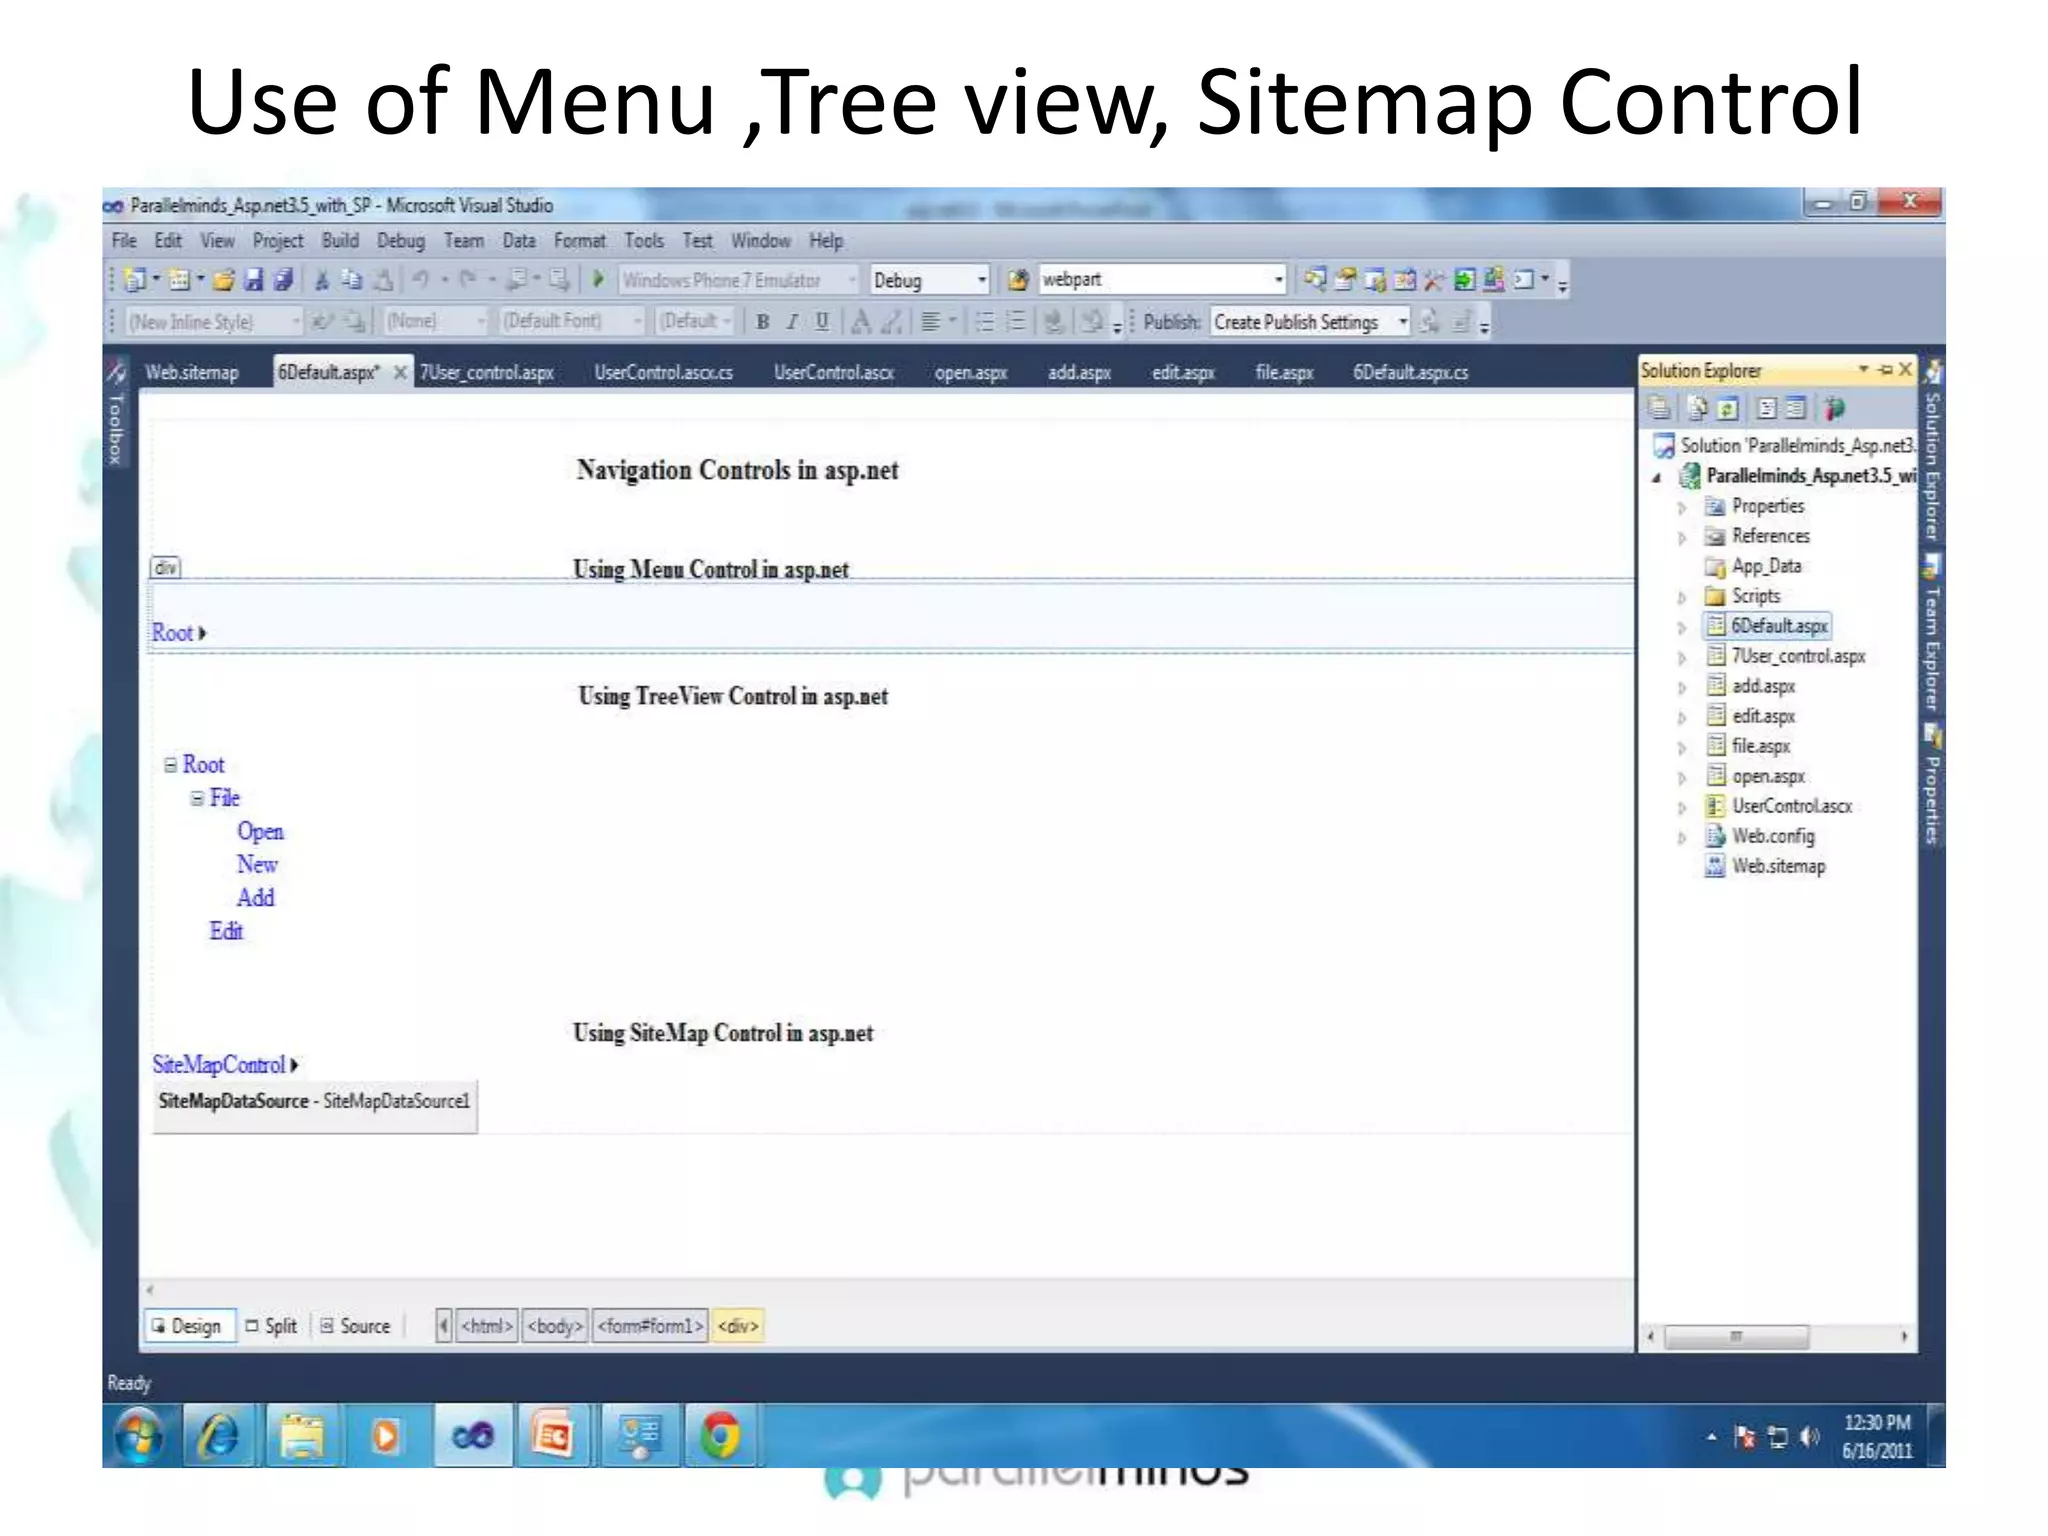Select UserControl.ascx in Solution Explorer

tap(1792, 806)
